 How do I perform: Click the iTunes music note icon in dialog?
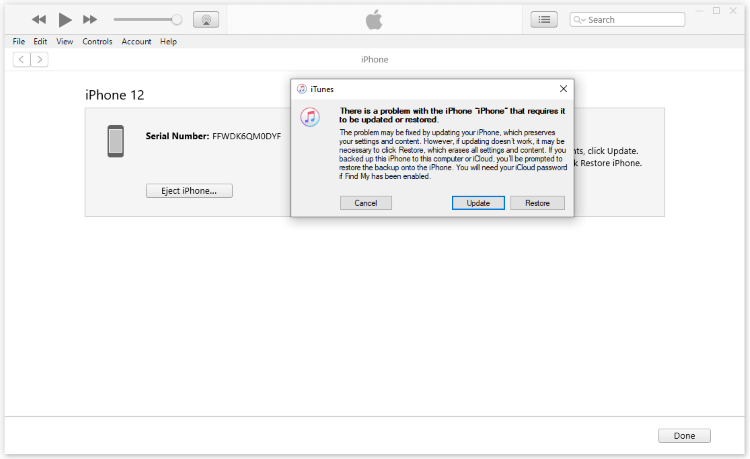pos(310,117)
